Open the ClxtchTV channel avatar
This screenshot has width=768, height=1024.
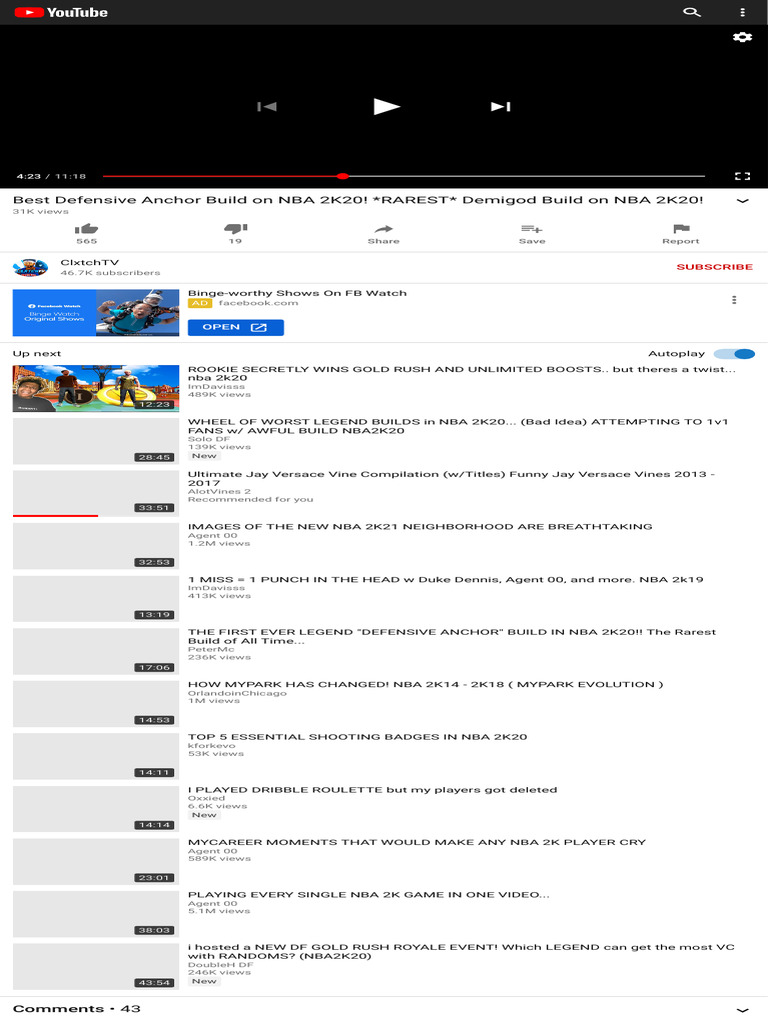(30, 267)
